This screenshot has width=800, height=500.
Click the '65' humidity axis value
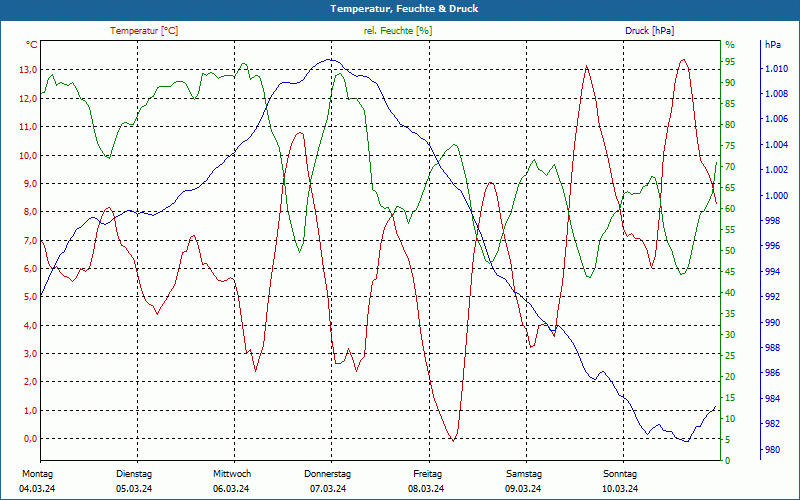[x=730, y=188]
